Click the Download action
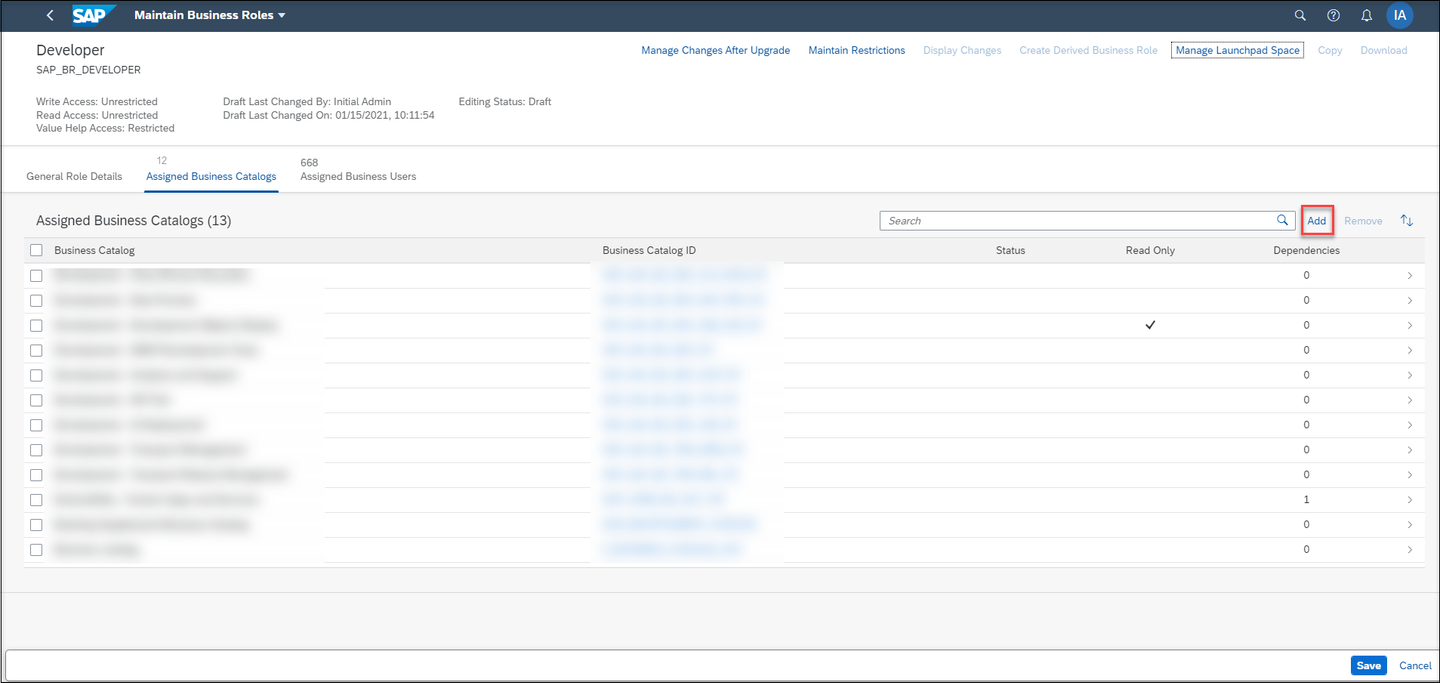 tap(1384, 50)
